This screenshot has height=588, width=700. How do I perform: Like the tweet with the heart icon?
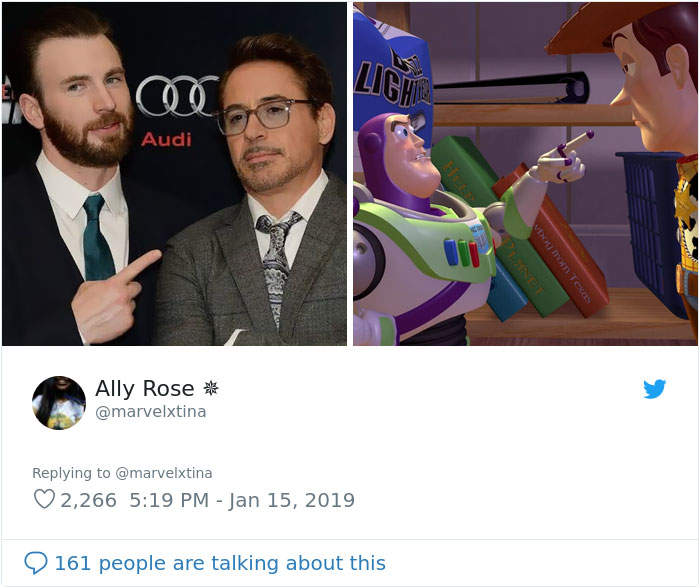coord(44,499)
